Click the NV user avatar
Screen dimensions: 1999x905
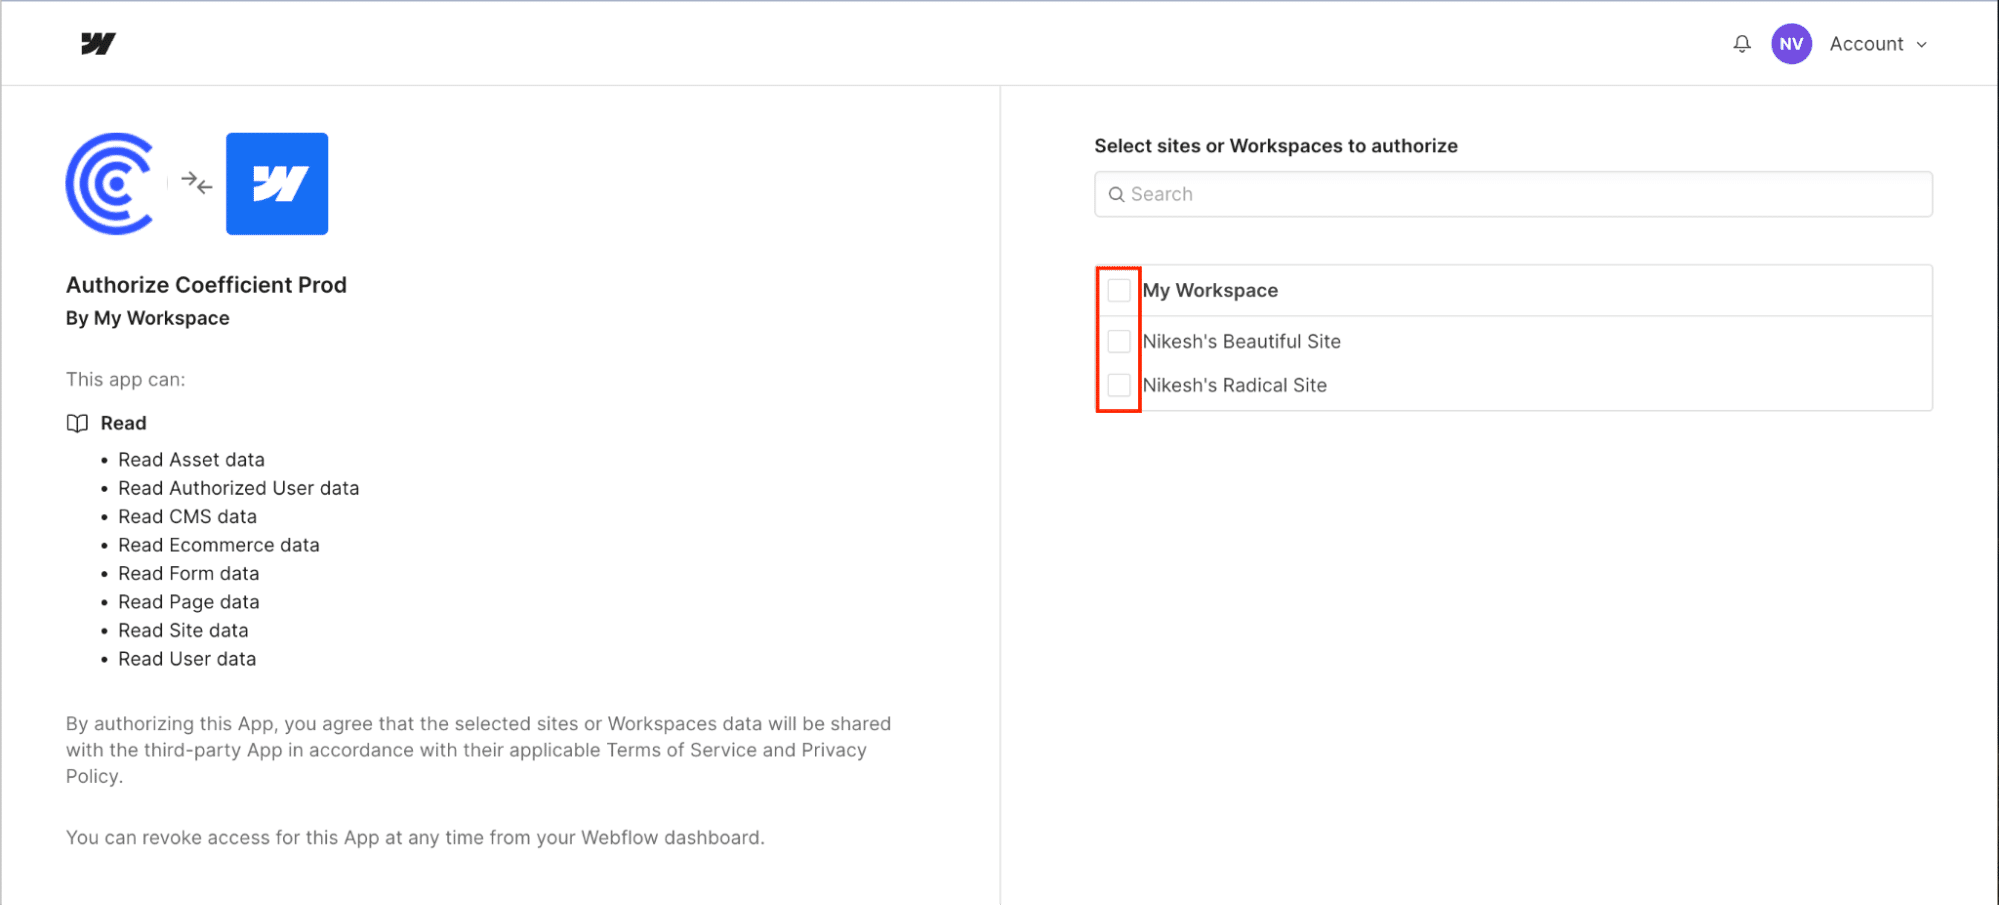tap(1791, 44)
